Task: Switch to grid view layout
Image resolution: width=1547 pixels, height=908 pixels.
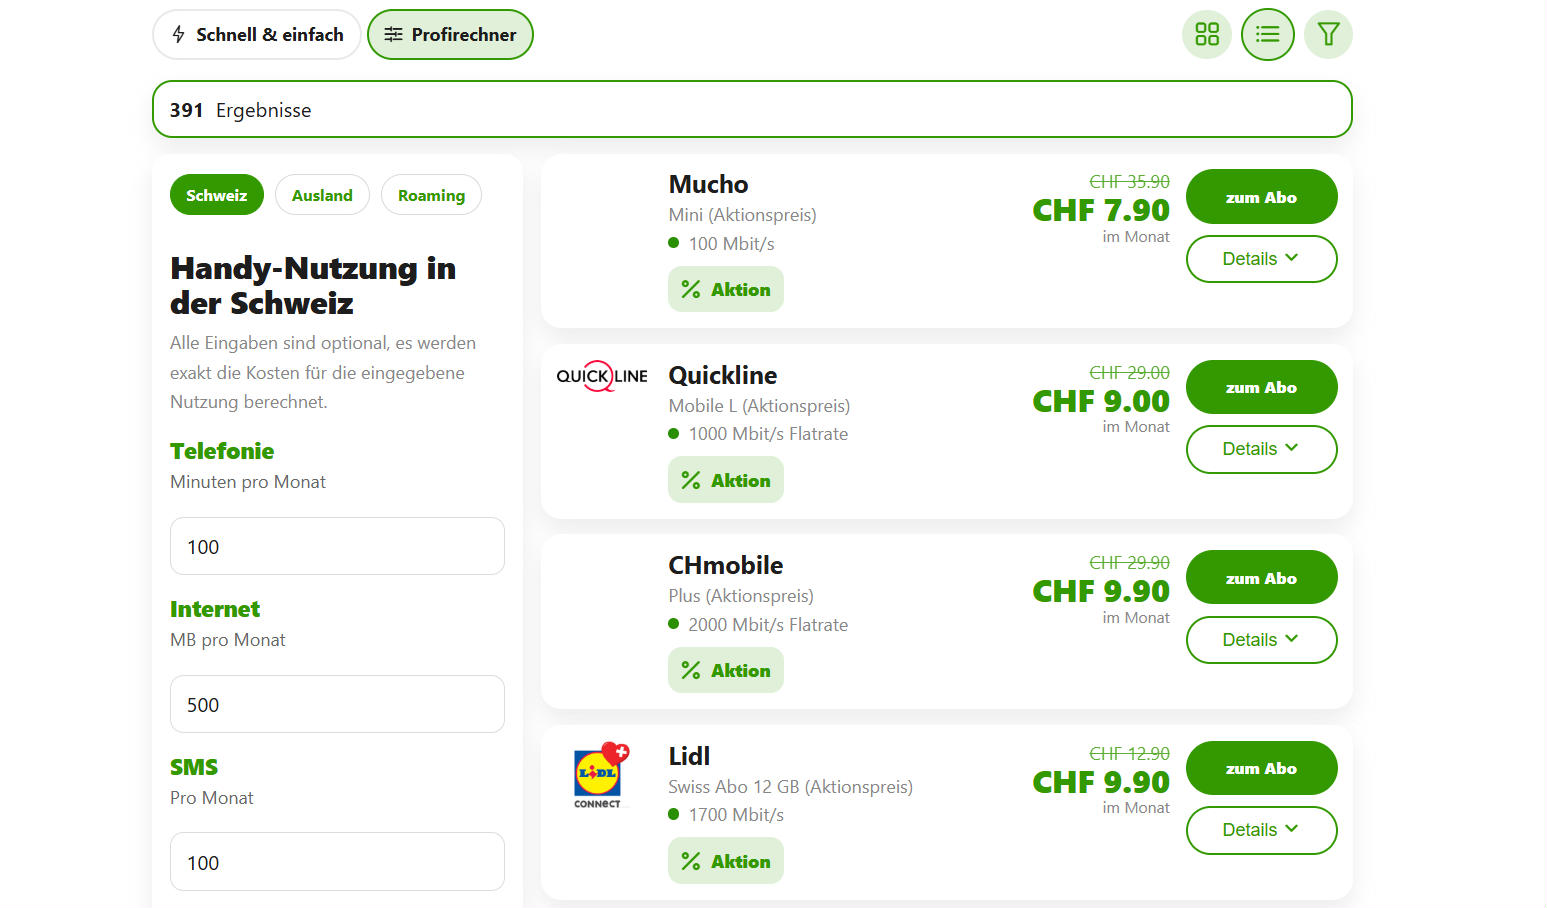Action: [x=1207, y=35]
